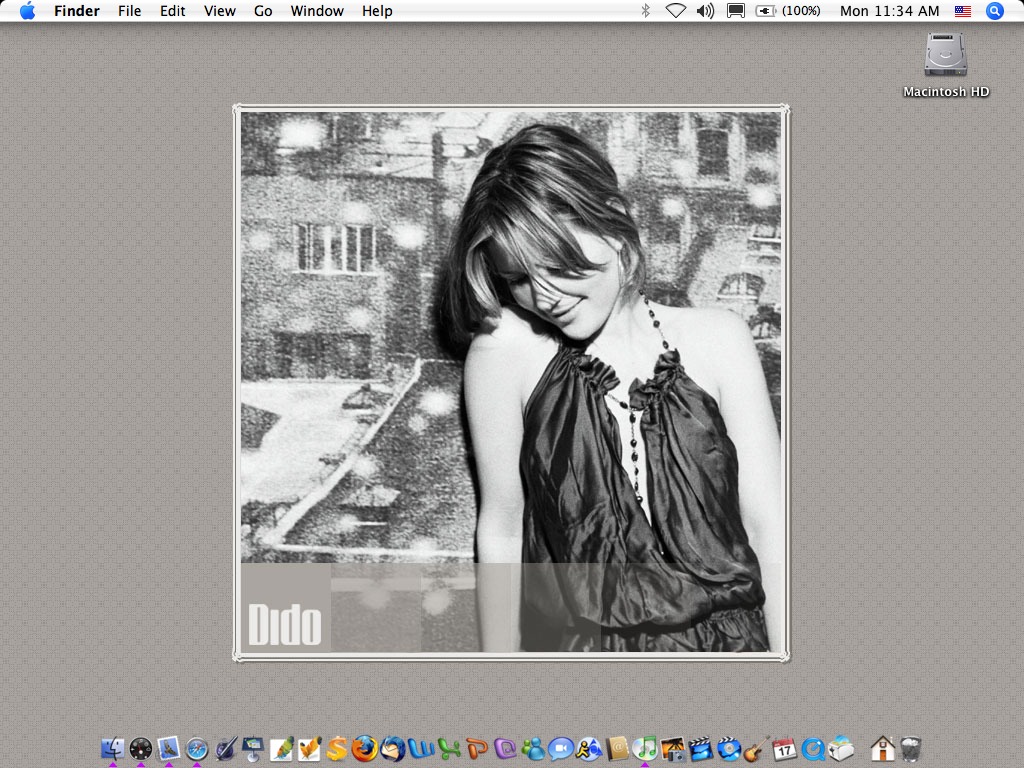Open the US flag input menu
The height and width of the screenshot is (768, 1024).
pyautogui.click(x=963, y=11)
